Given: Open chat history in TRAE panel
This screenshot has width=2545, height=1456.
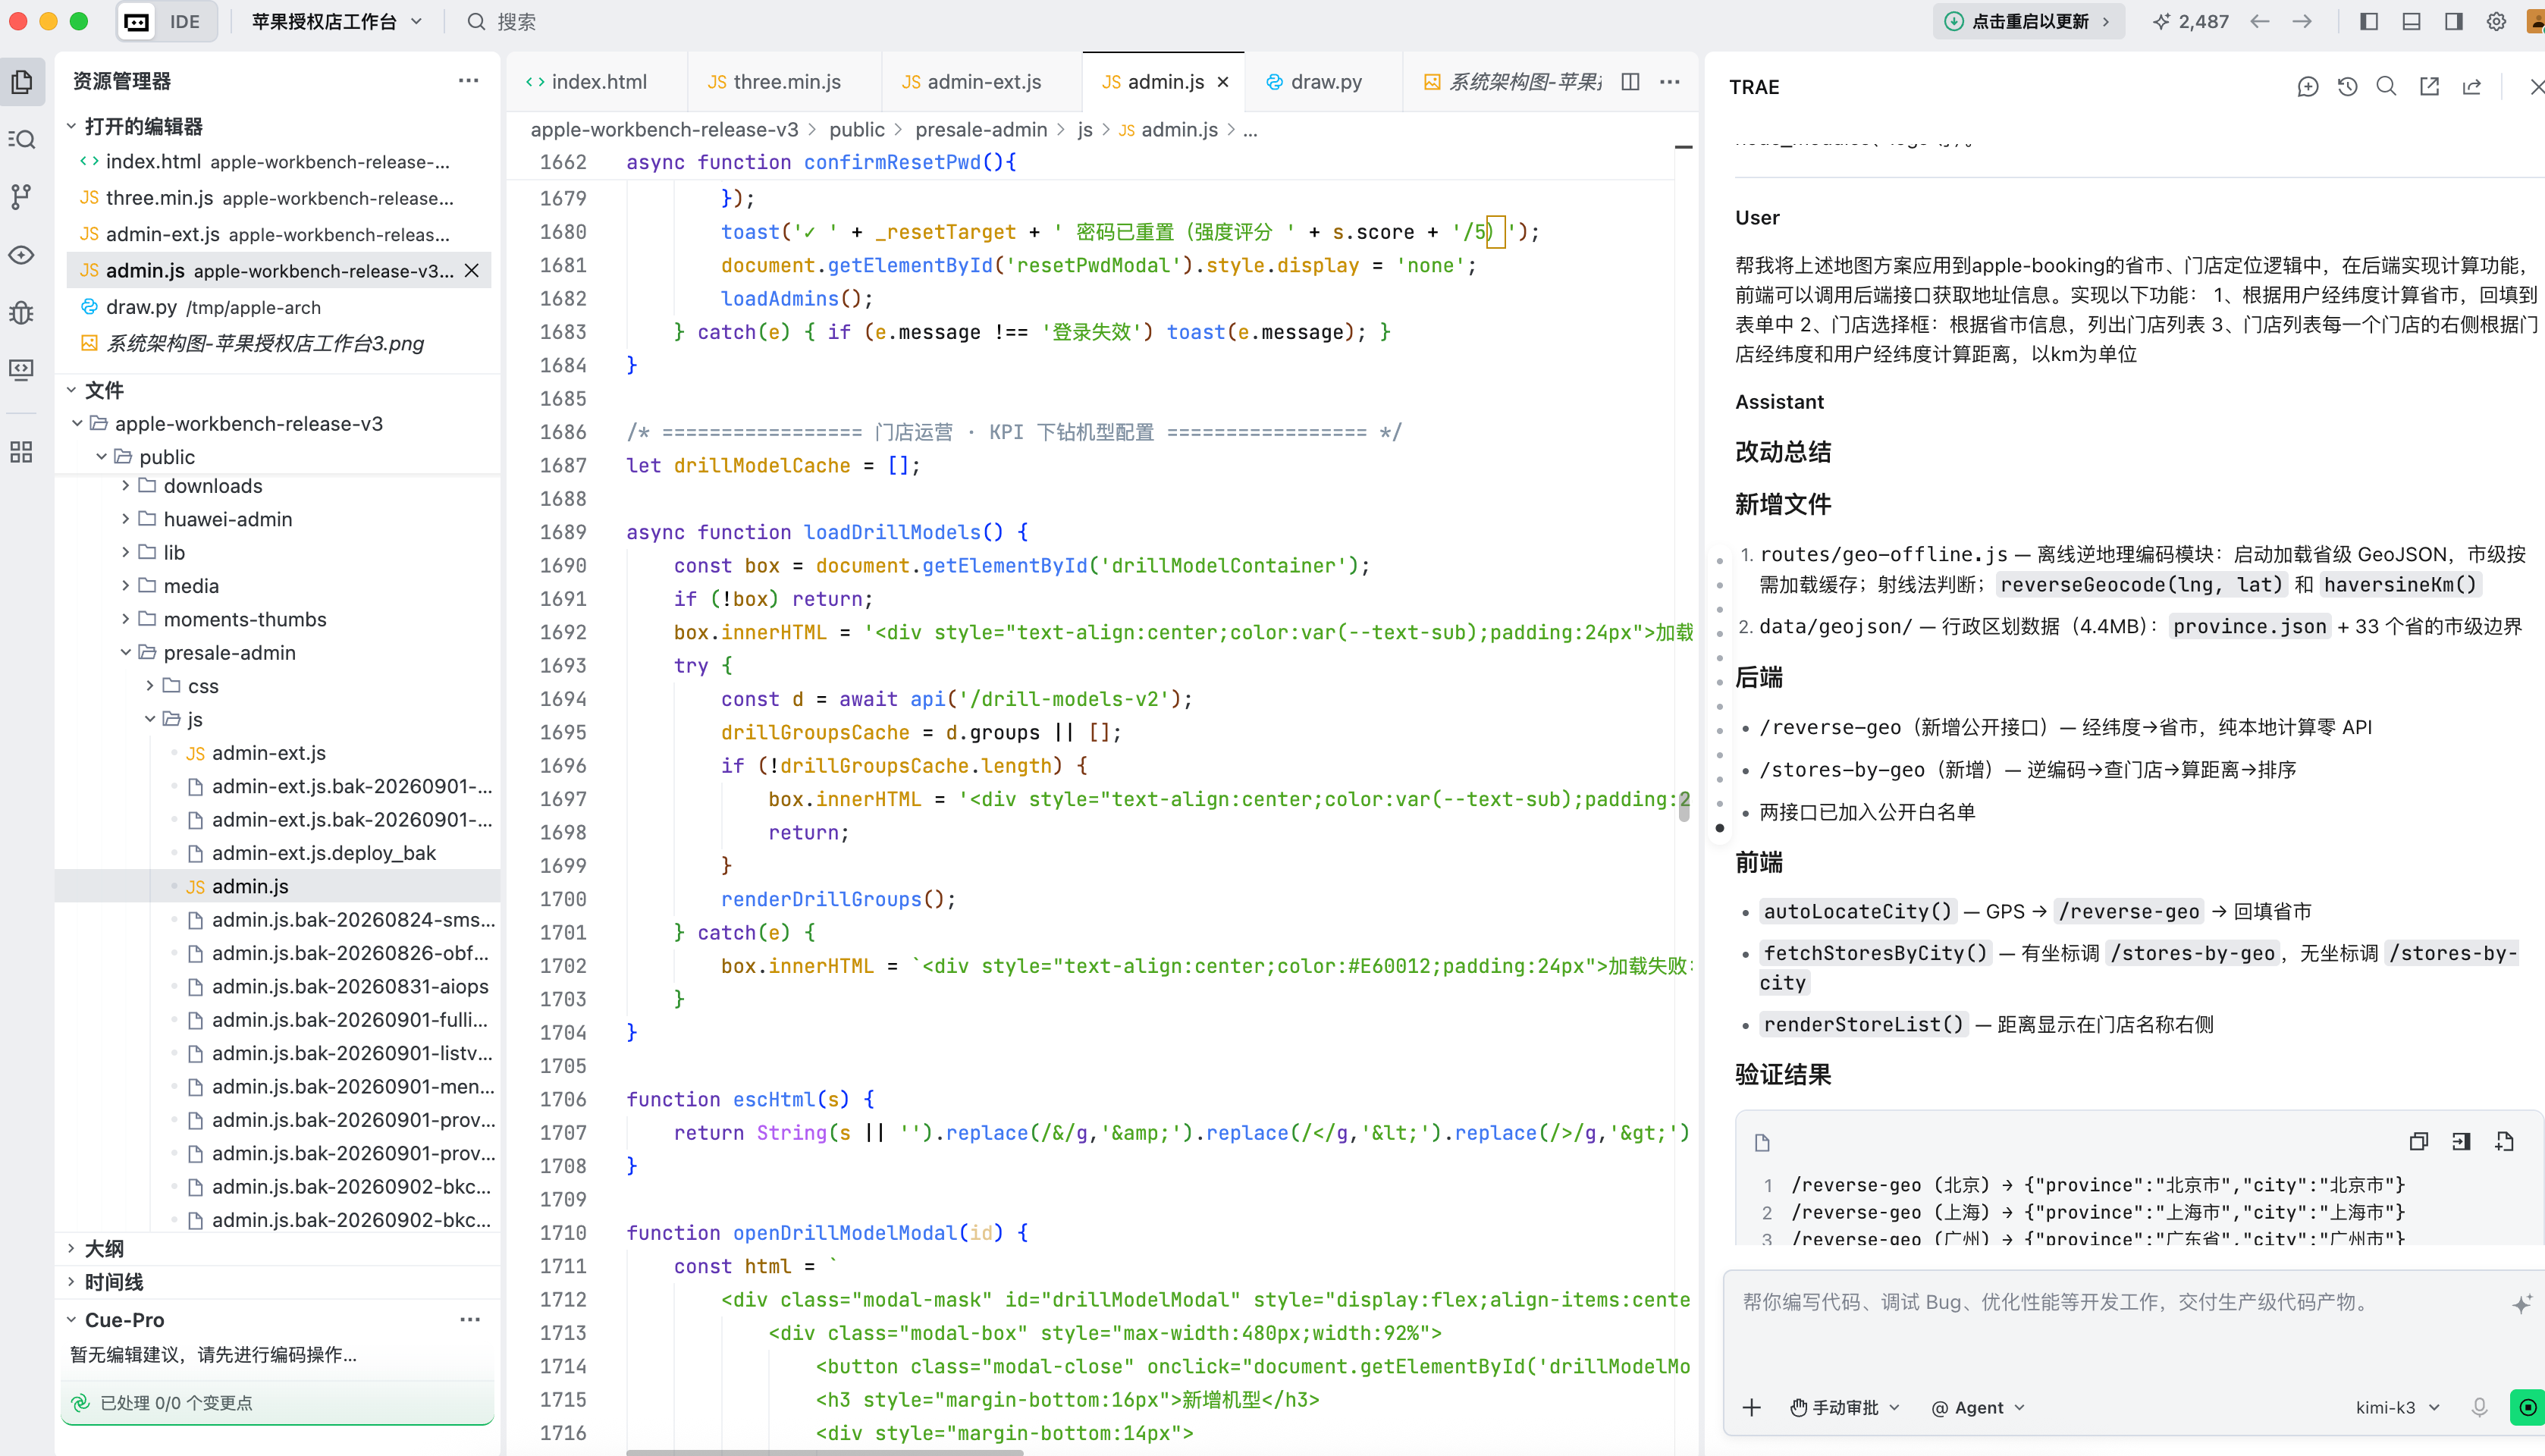Looking at the screenshot, I should pyautogui.click(x=2347, y=87).
